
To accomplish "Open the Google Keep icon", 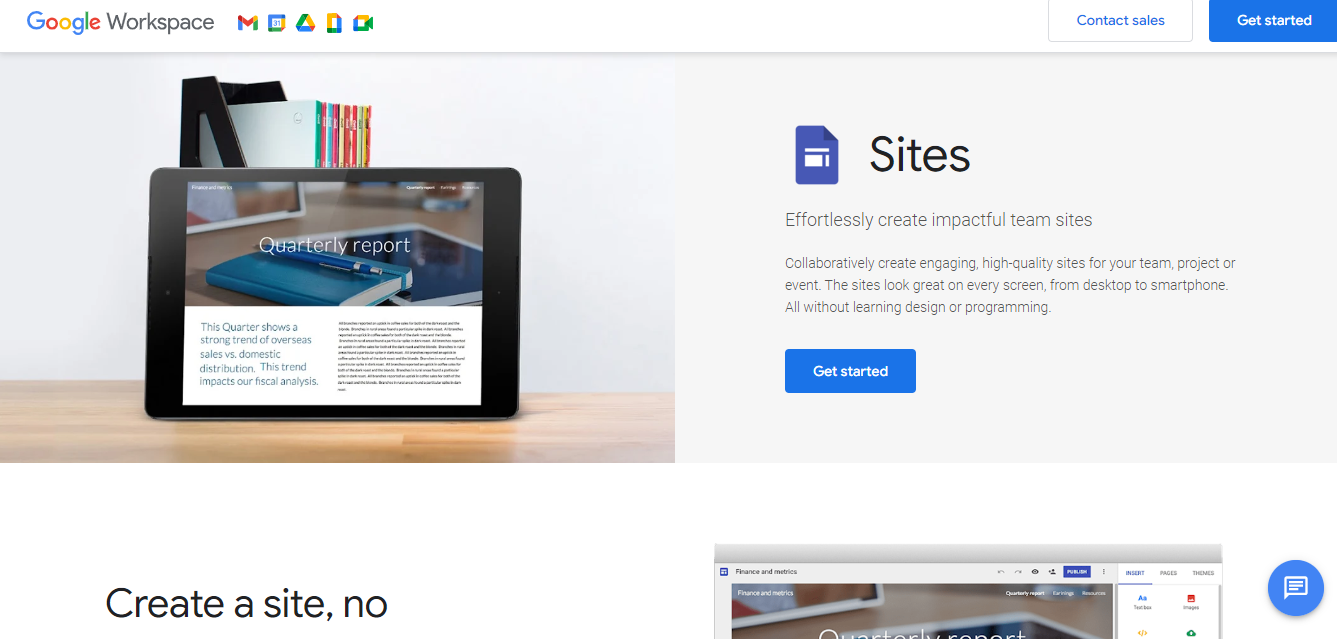I will pos(334,23).
